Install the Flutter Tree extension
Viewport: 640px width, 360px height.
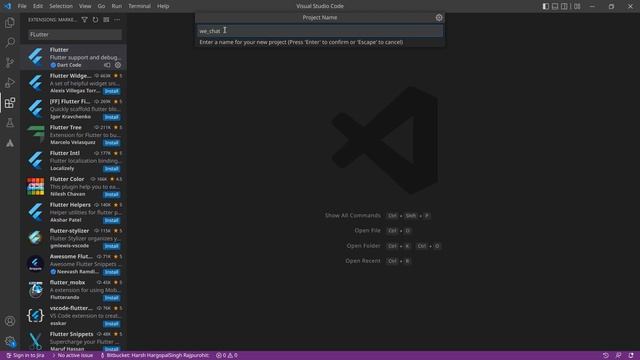pyautogui.click(x=111, y=143)
